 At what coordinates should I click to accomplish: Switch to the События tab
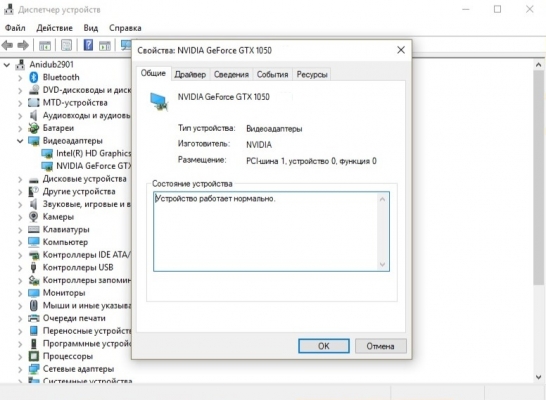click(x=272, y=74)
